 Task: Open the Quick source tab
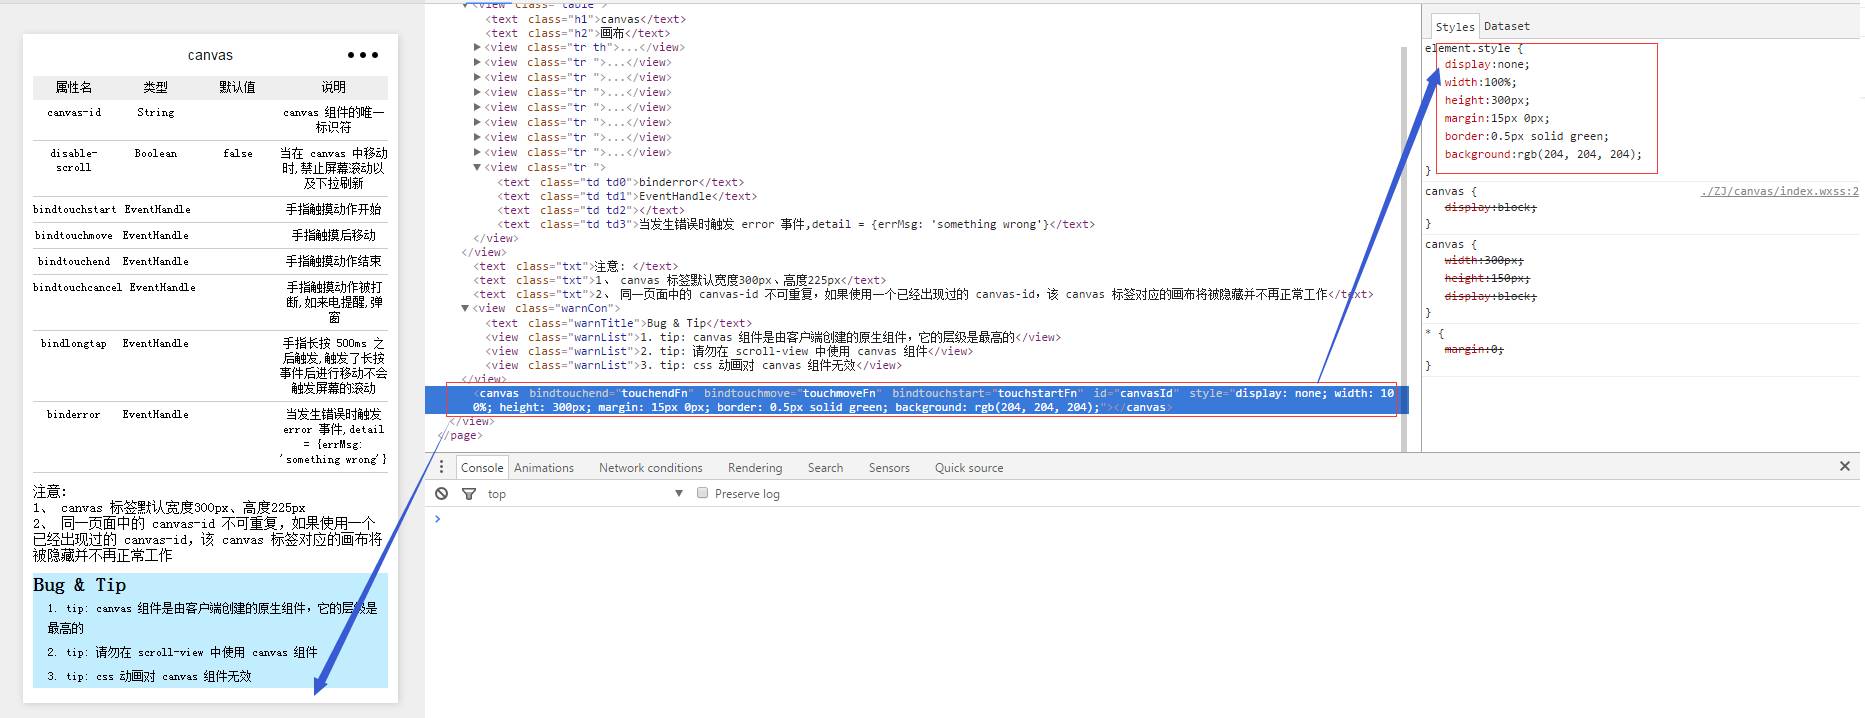click(x=968, y=467)
